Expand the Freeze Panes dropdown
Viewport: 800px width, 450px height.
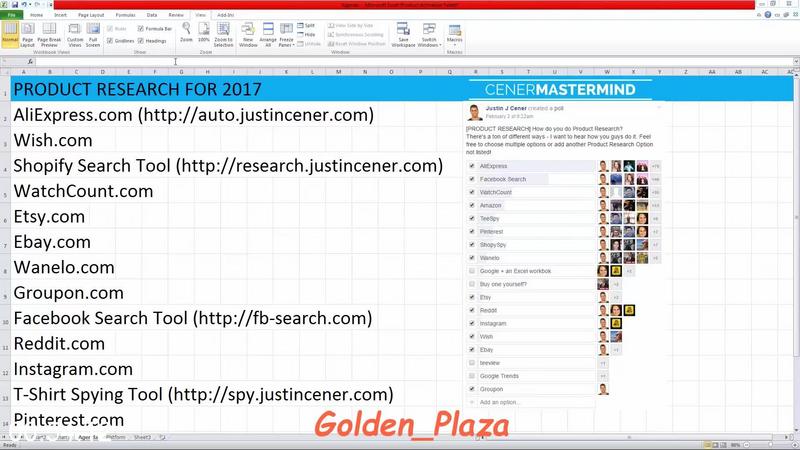click(x=286, y=34)
